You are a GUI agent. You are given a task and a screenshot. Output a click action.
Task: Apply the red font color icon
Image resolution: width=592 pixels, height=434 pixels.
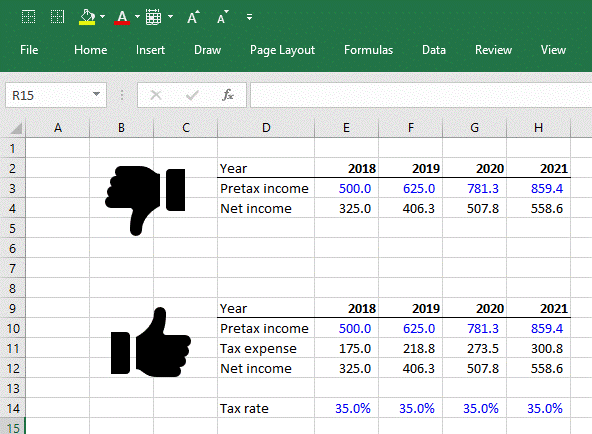point(122,17)
